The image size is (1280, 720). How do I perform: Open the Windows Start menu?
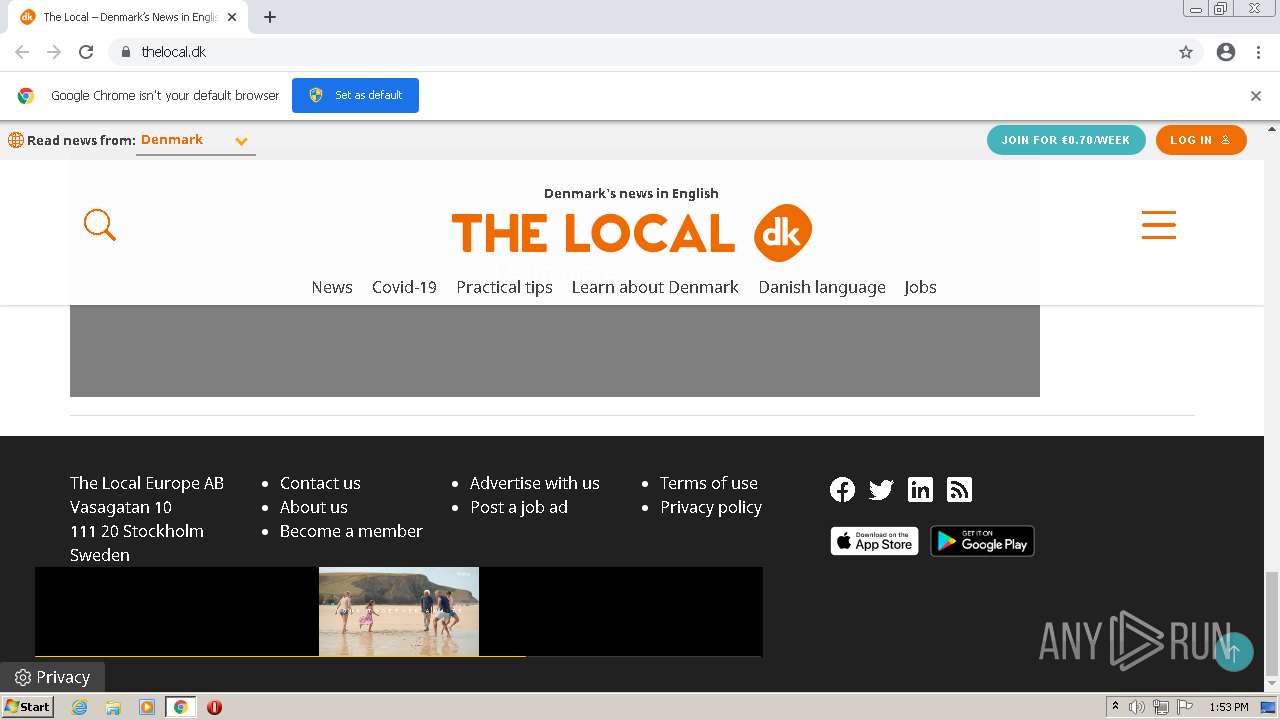pyautogui.click(x=27, y=707)
